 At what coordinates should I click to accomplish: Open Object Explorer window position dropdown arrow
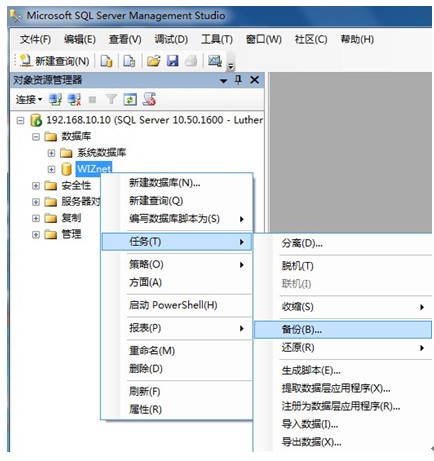pos(223,80)
